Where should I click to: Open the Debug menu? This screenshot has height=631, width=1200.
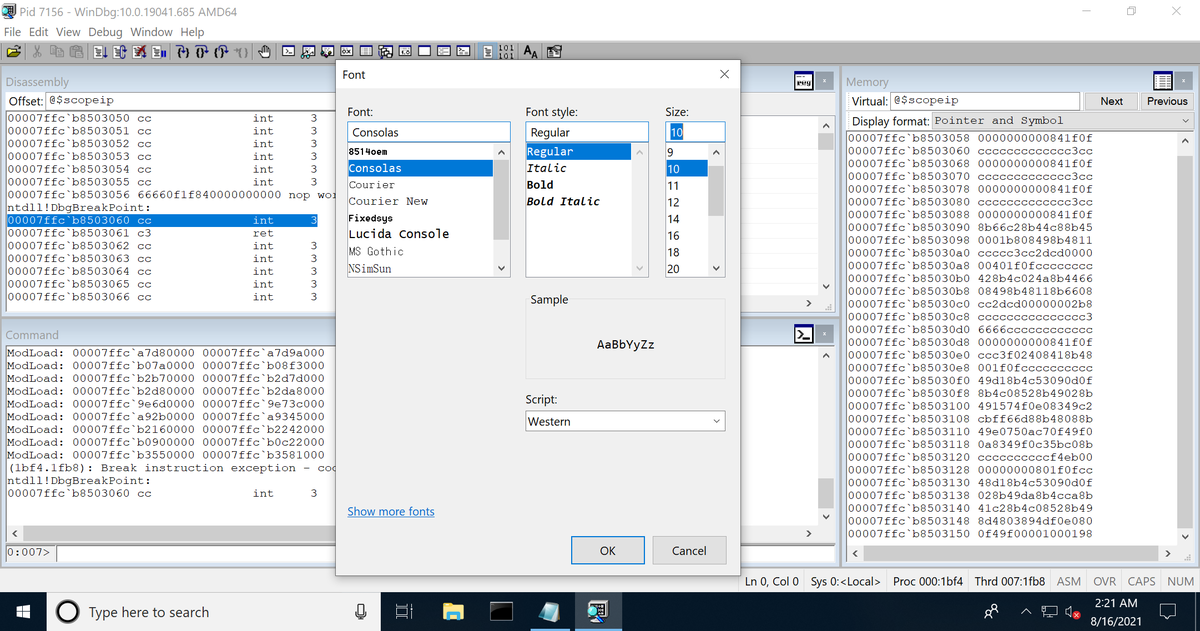(105, 32)
